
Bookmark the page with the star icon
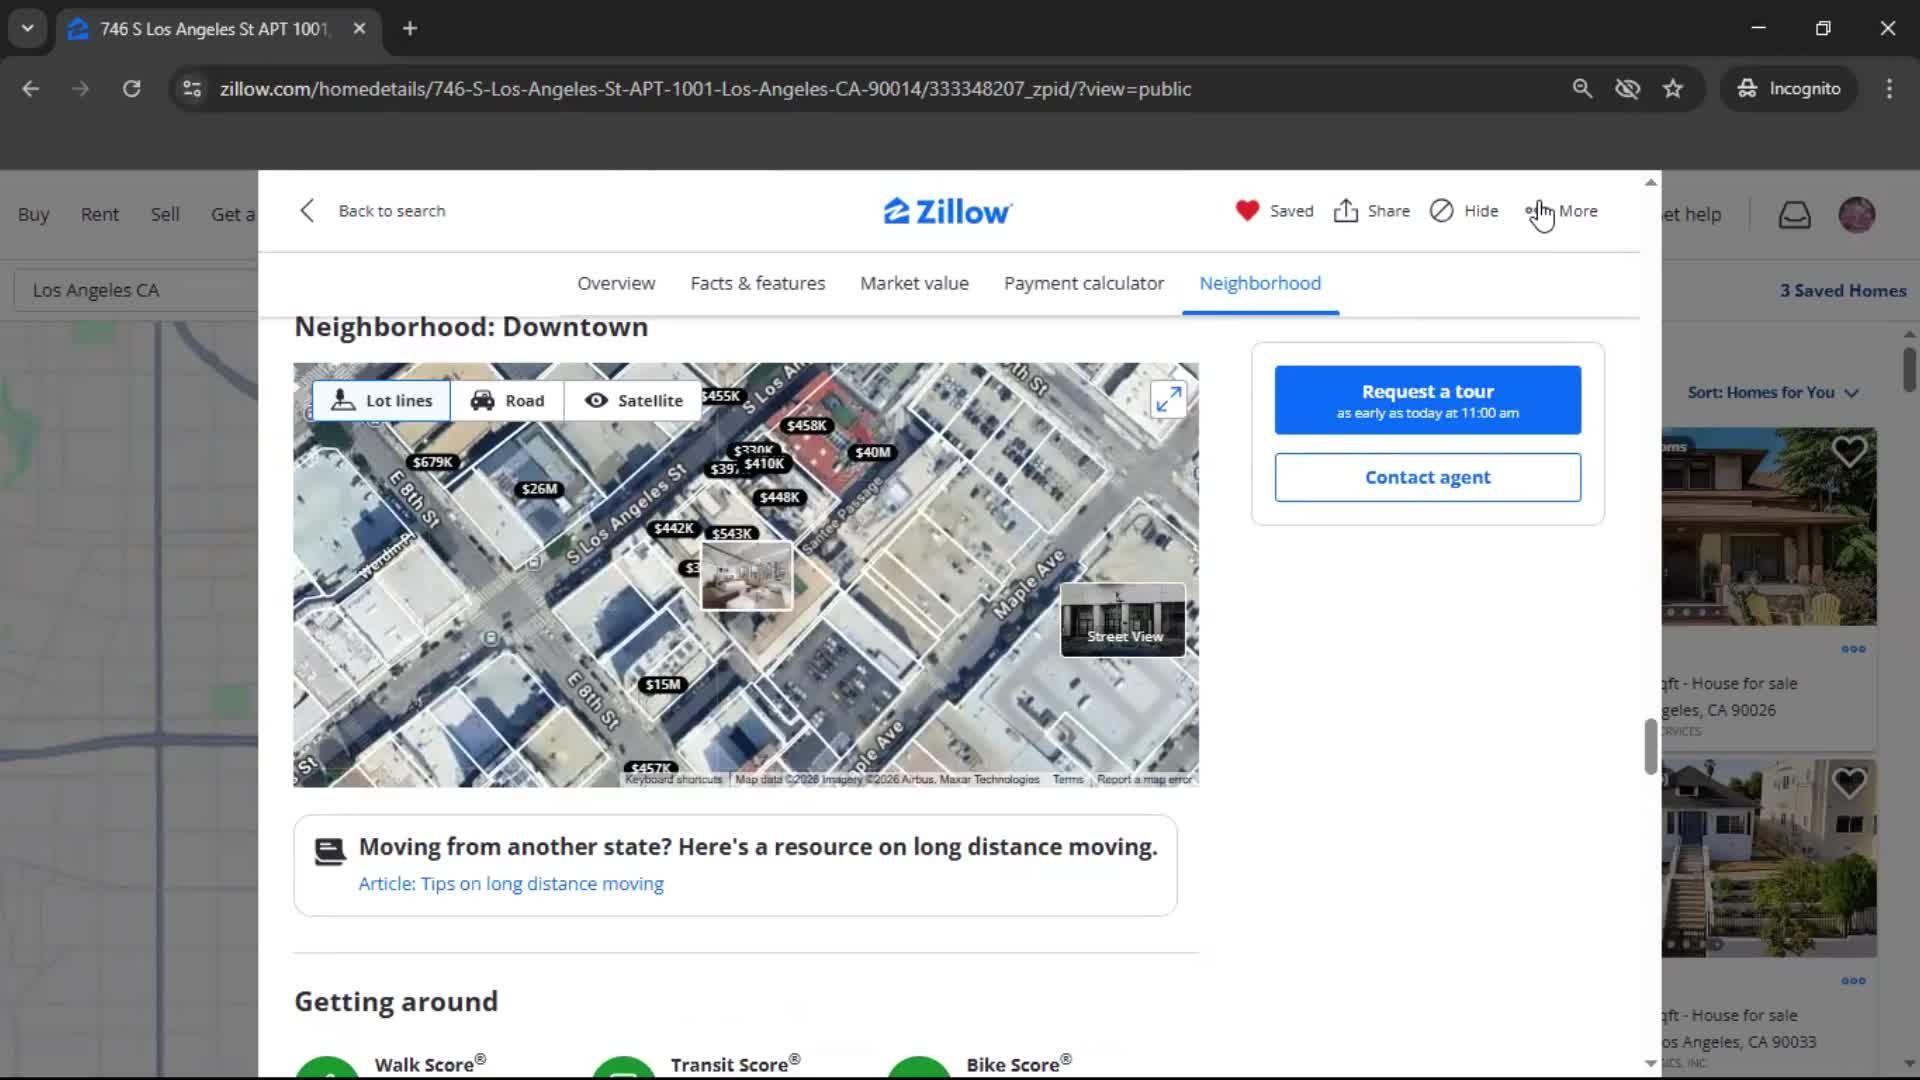(x=1673, y=88)
